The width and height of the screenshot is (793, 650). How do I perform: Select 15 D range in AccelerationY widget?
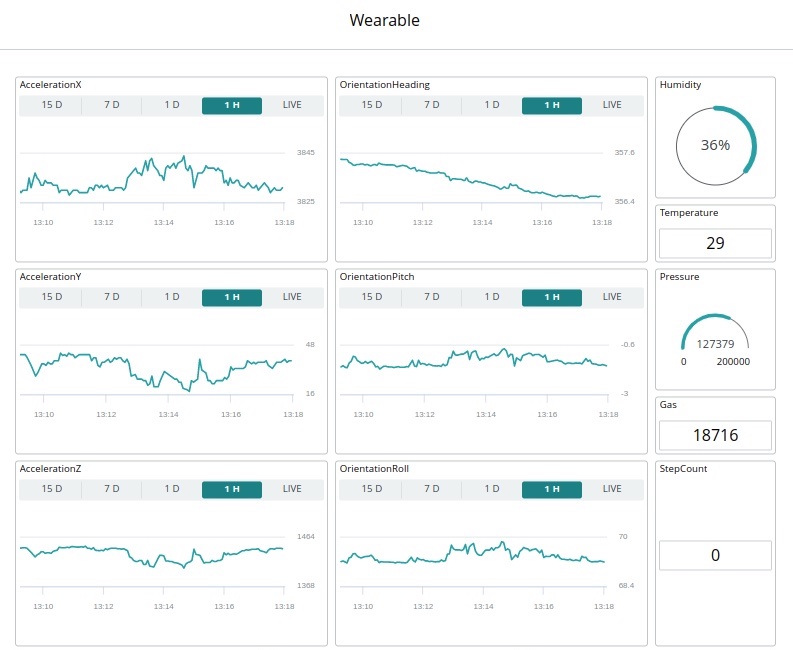52,297
